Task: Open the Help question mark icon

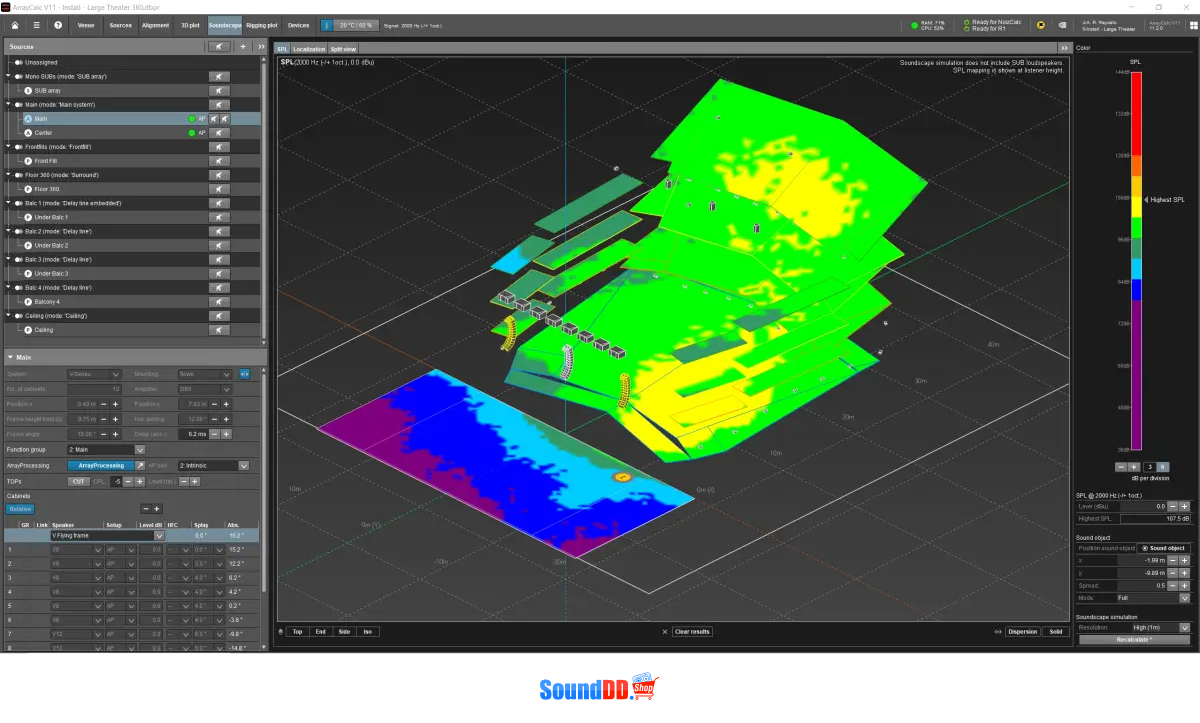Action: (59, 25)
